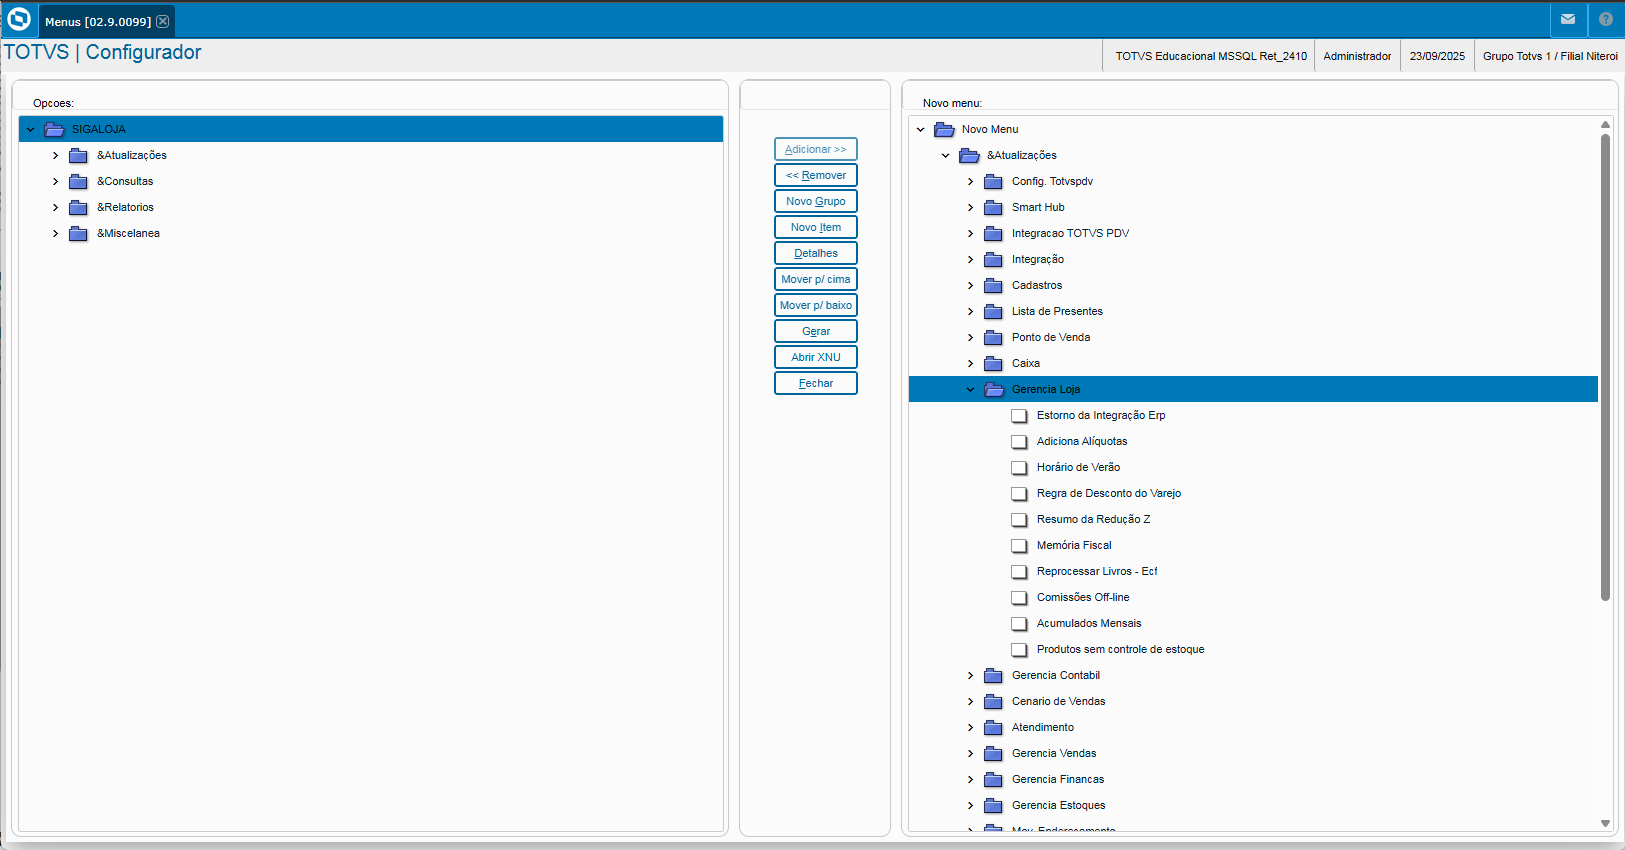Click the &Miscelanea folder icon
1625x850 pixels.
point(78,233)
